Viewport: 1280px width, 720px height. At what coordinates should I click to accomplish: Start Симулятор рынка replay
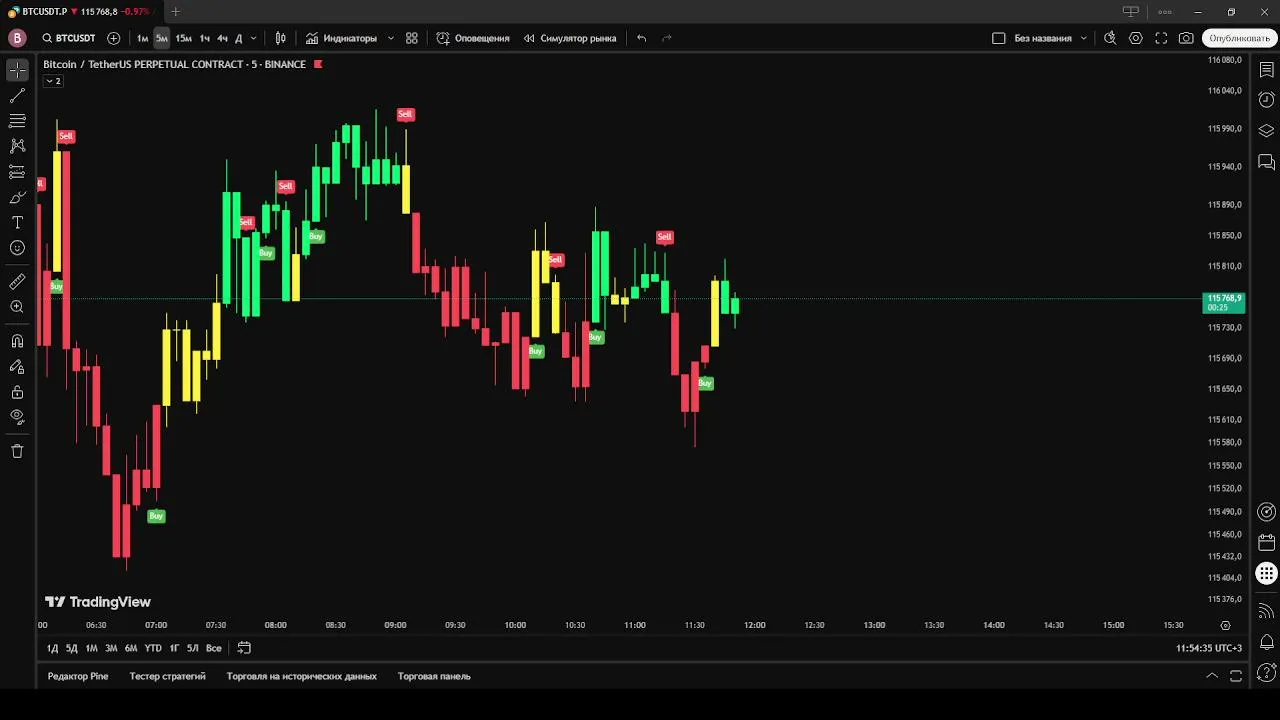570,38
